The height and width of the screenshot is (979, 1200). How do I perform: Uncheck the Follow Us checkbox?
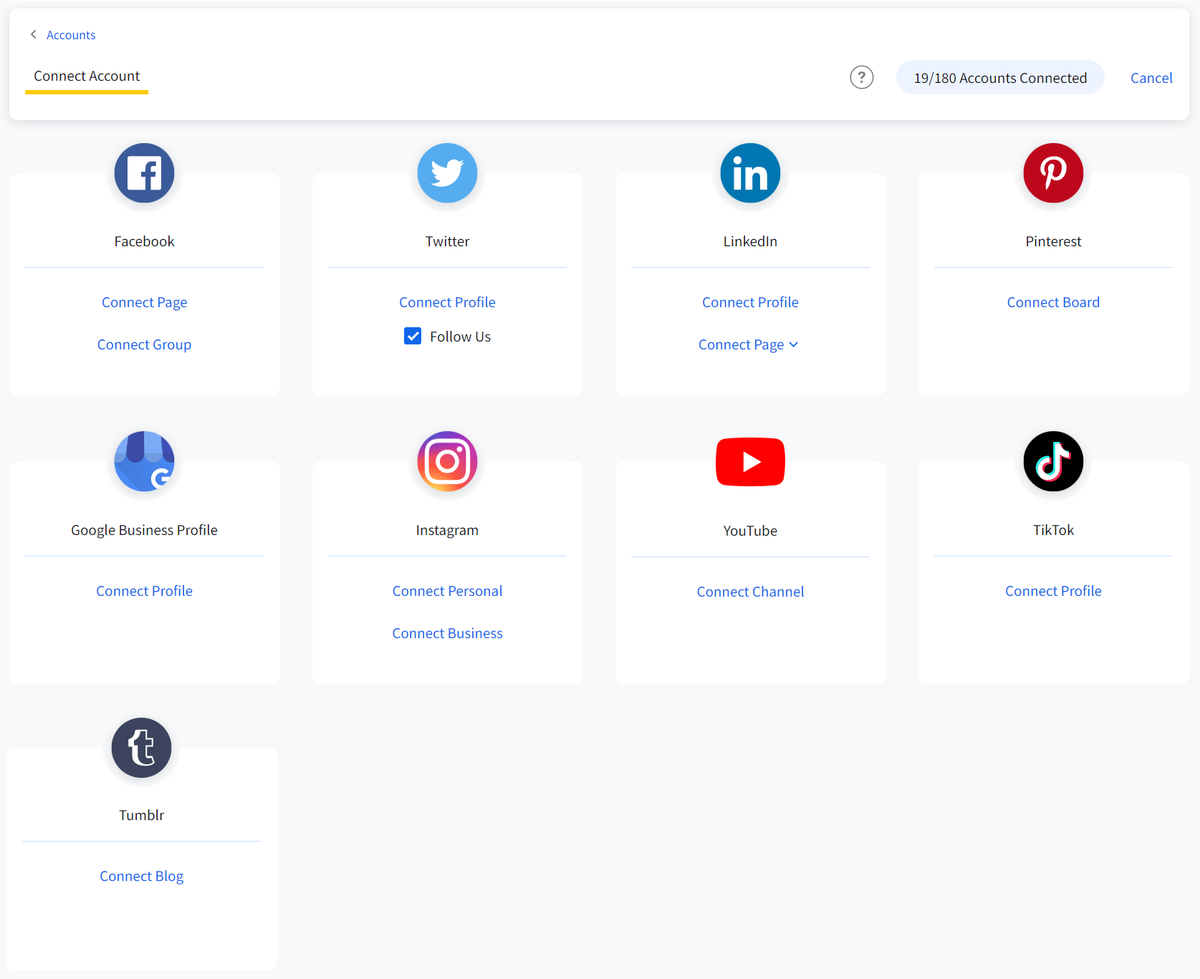[412, 336]
